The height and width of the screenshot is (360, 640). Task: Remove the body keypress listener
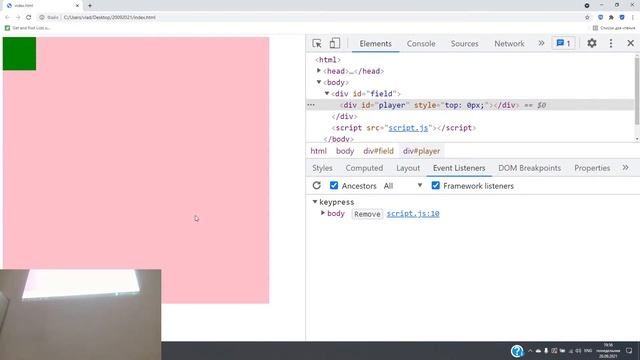(x=367, y=214)
